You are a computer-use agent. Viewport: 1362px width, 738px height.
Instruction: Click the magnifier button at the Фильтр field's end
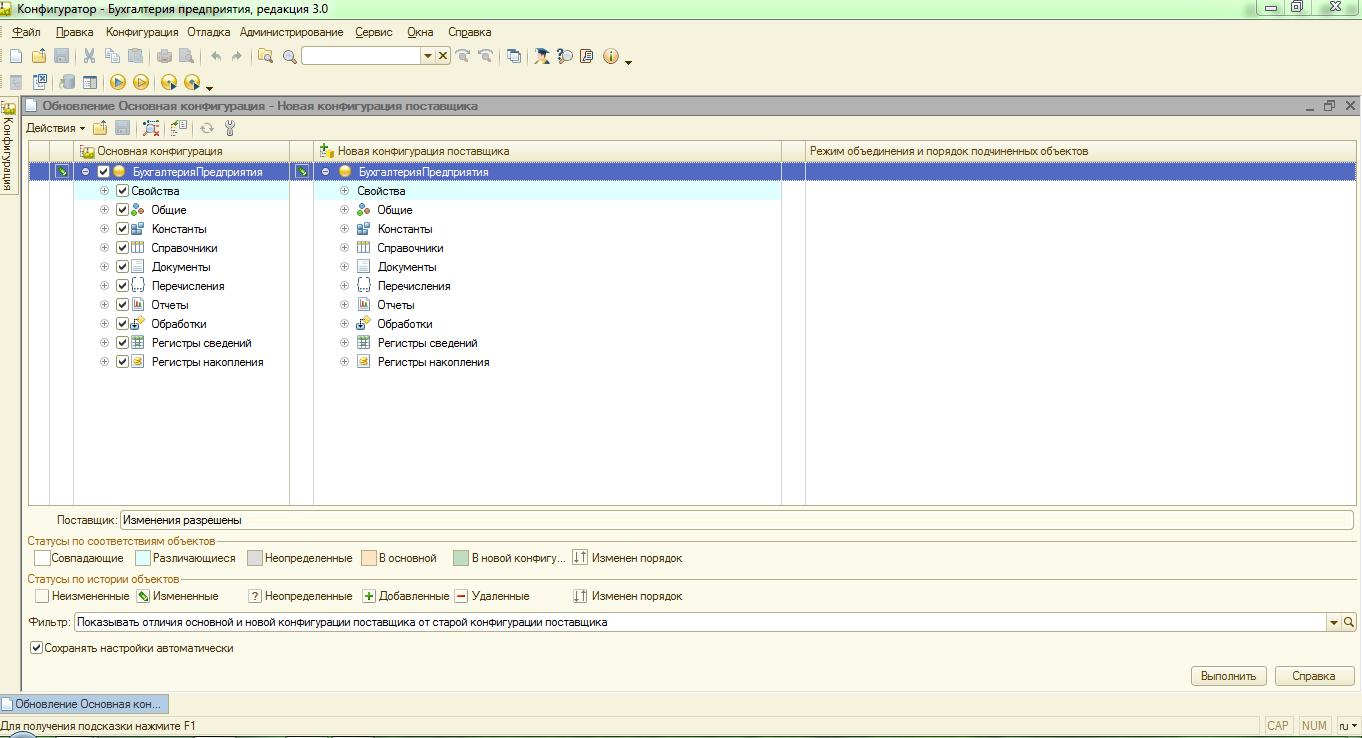tap(1348, 622)
